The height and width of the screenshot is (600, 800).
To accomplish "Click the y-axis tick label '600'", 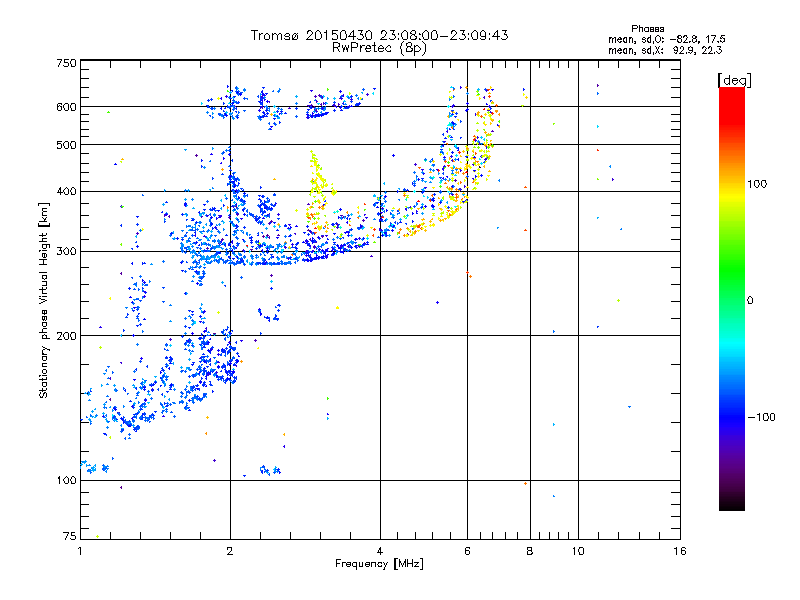I will coord(66,107).
